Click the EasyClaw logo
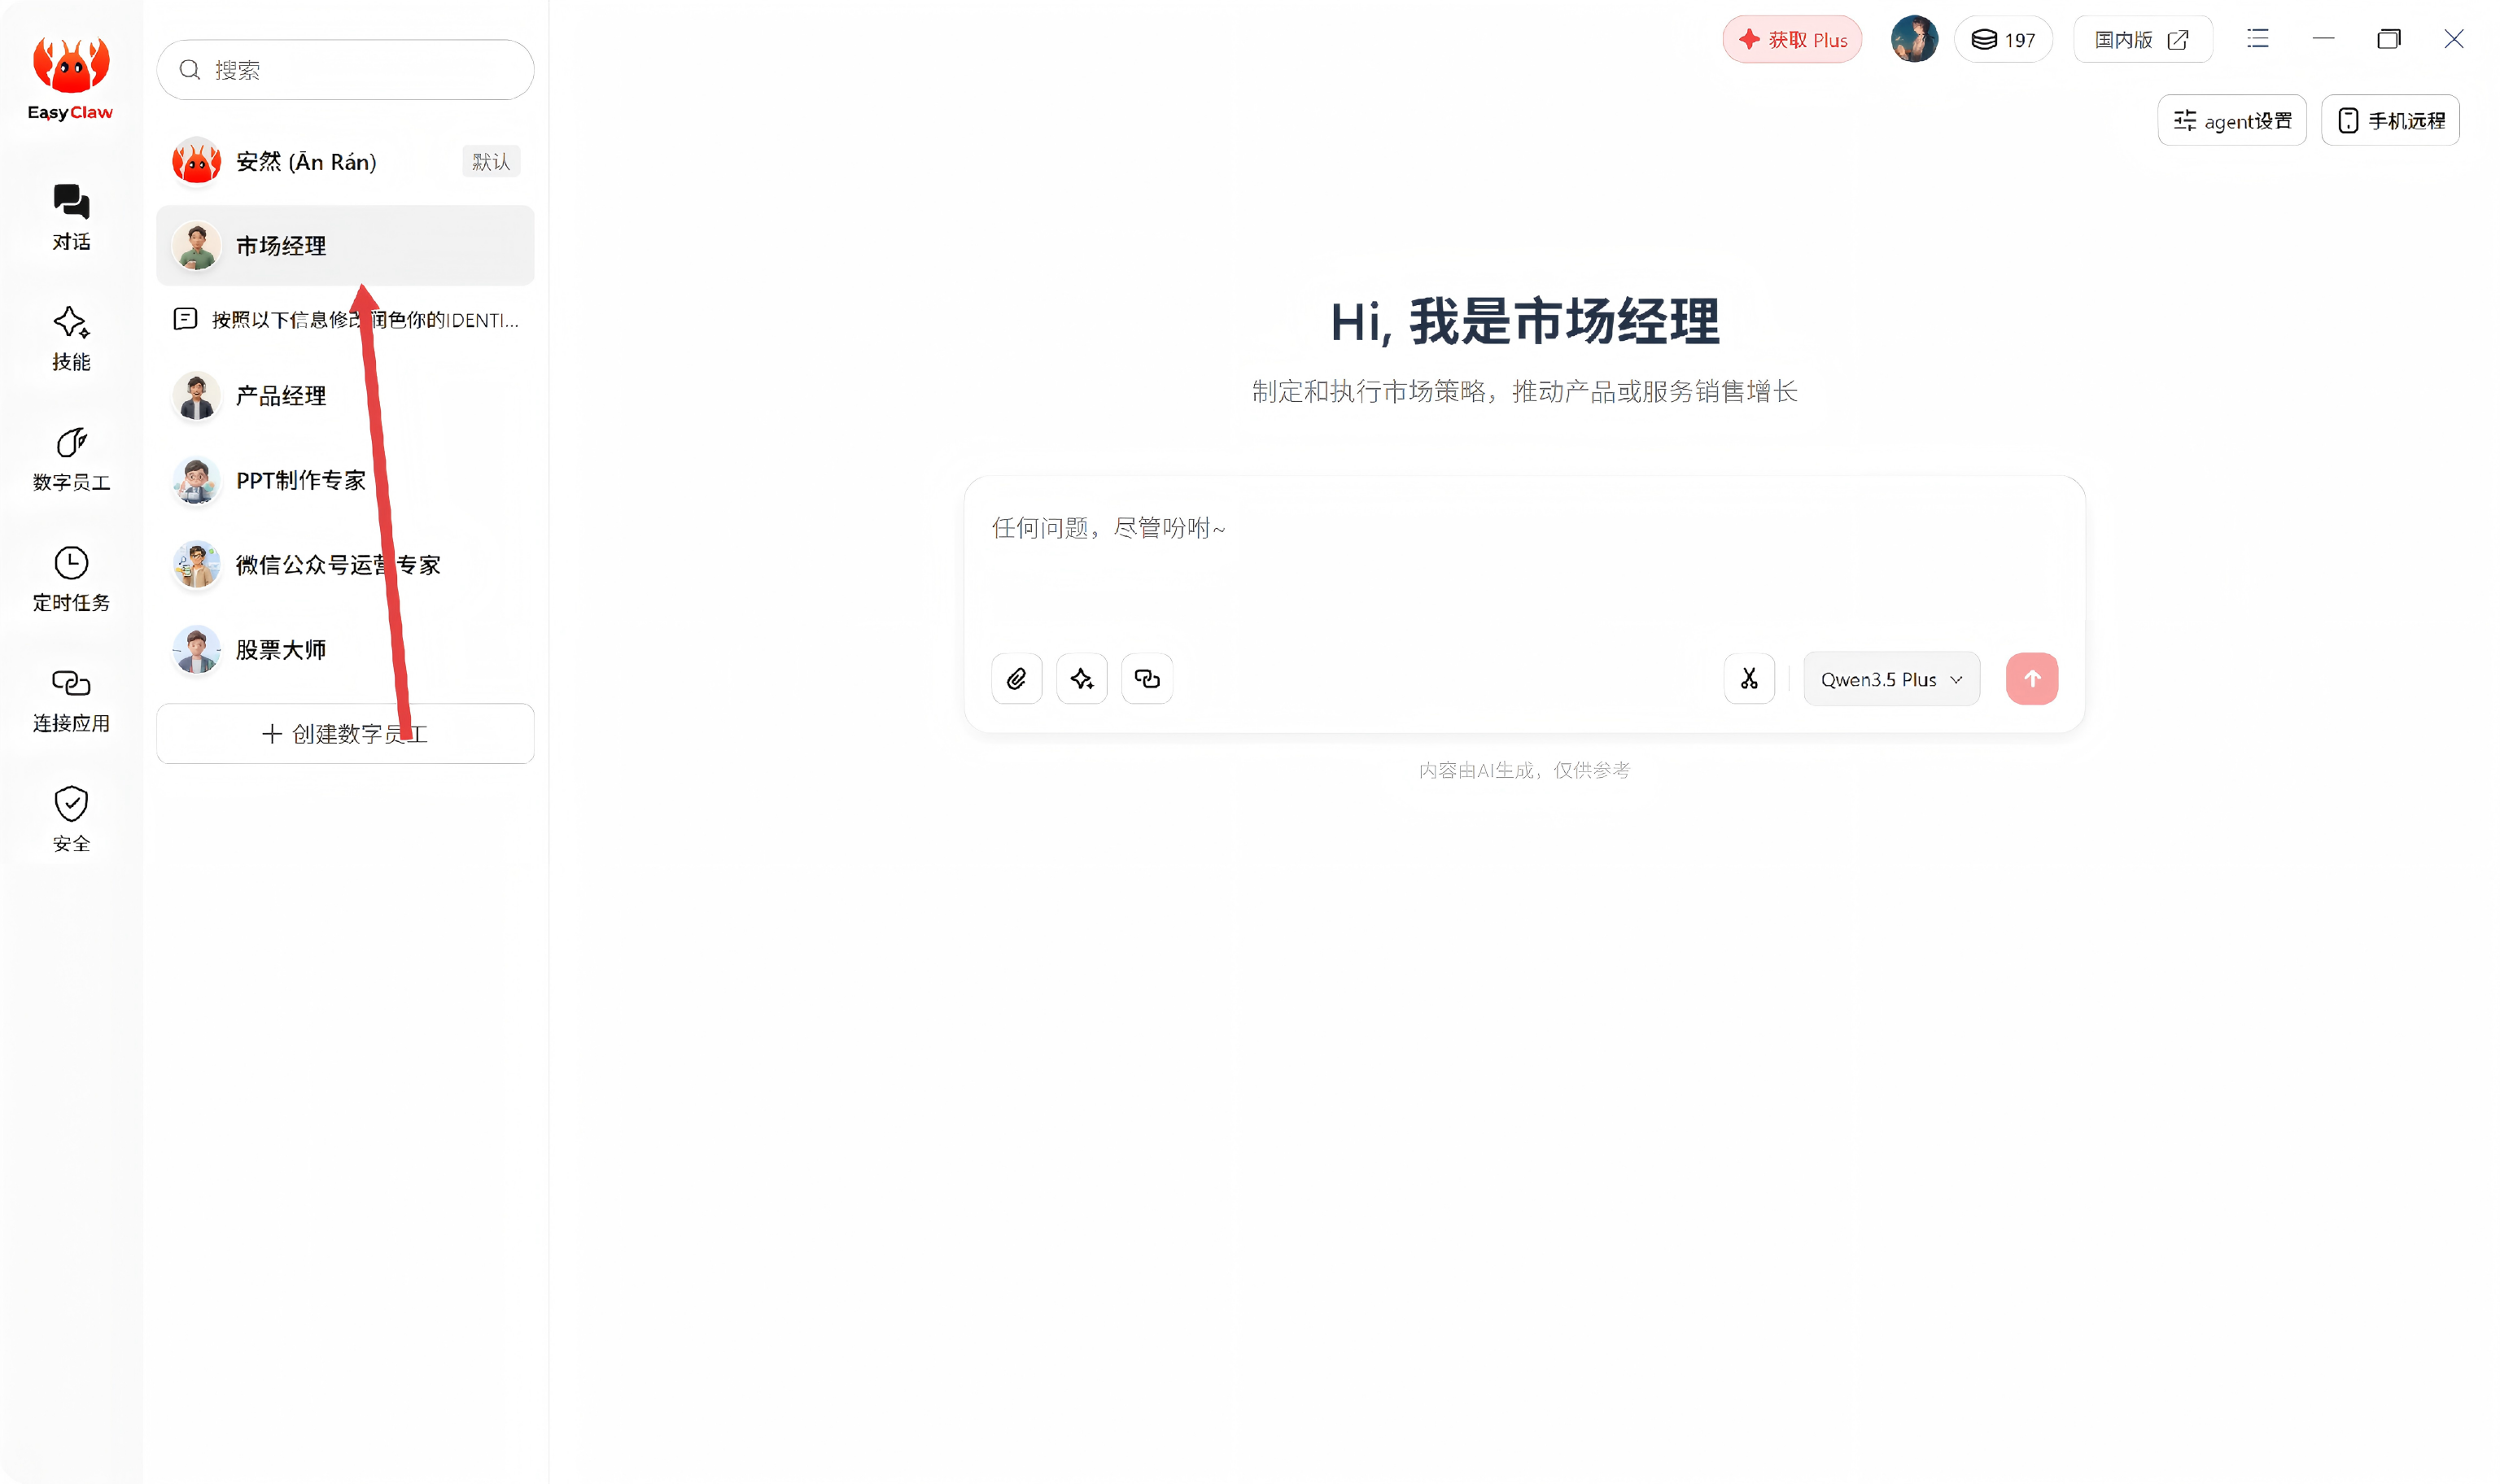The width and height of the screenshot is (2500, 1484). point(70,78)
